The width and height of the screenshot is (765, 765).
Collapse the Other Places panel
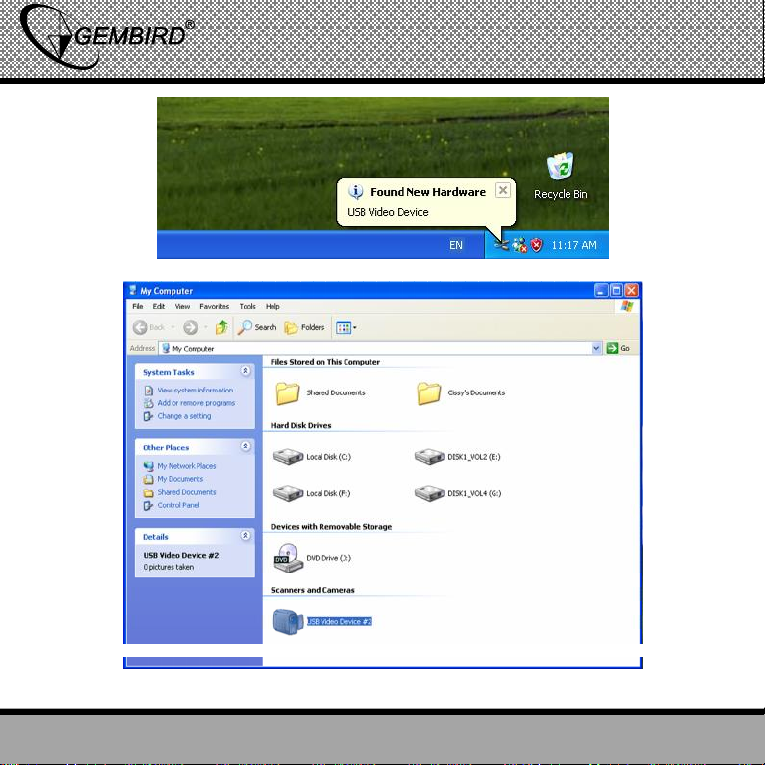click(246, 447)
